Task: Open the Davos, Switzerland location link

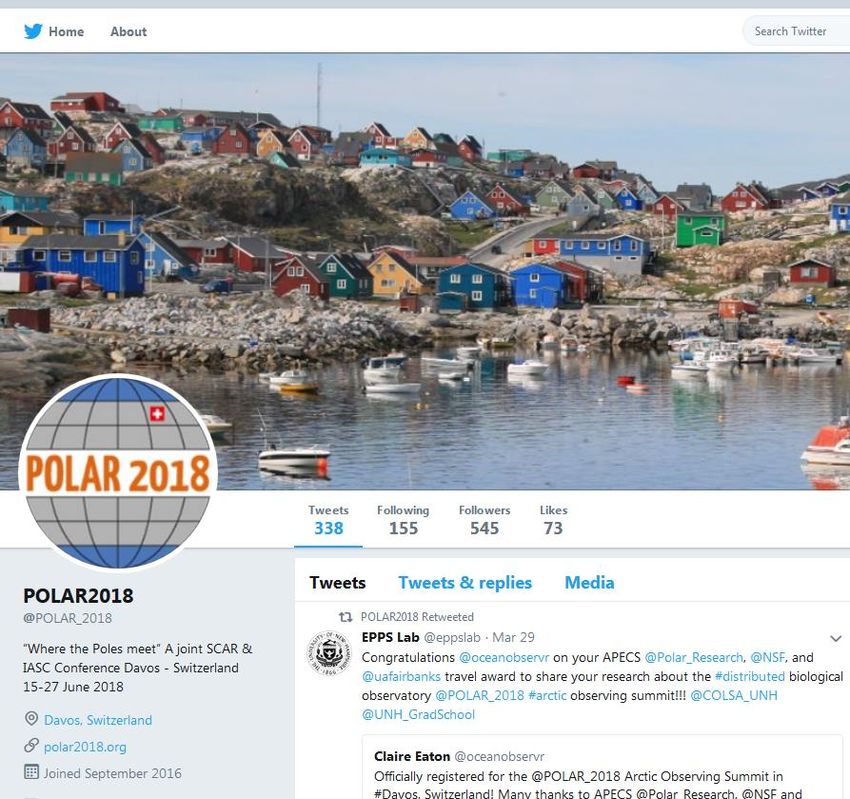Action: 98,720
